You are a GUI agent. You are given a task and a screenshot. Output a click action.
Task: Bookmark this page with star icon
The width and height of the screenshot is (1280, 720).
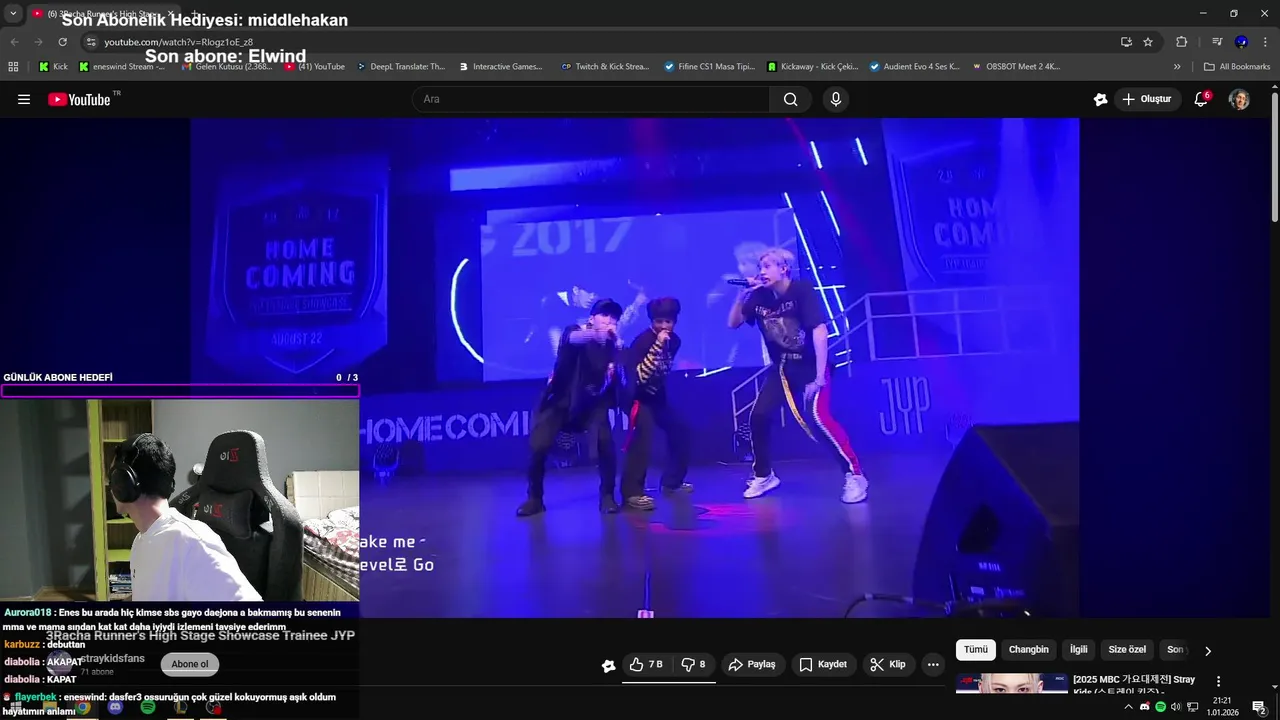coord(1148,42)
